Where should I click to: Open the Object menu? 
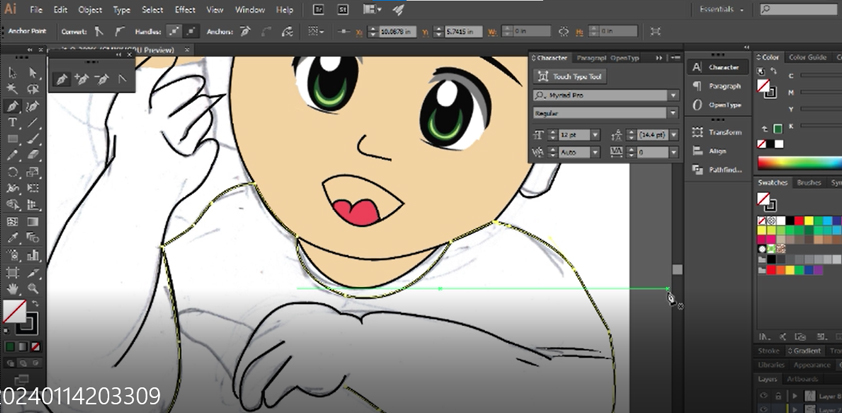[90, 10]
